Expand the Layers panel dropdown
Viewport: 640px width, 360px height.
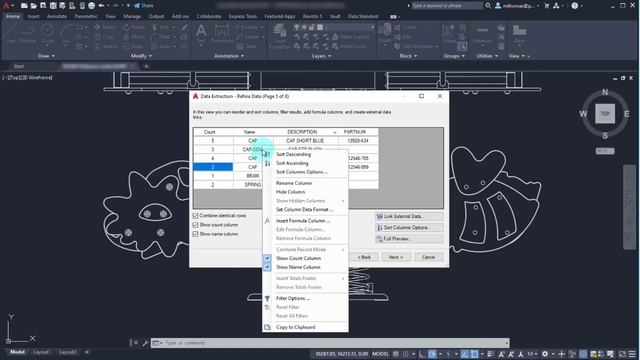(x=321, y=56)
